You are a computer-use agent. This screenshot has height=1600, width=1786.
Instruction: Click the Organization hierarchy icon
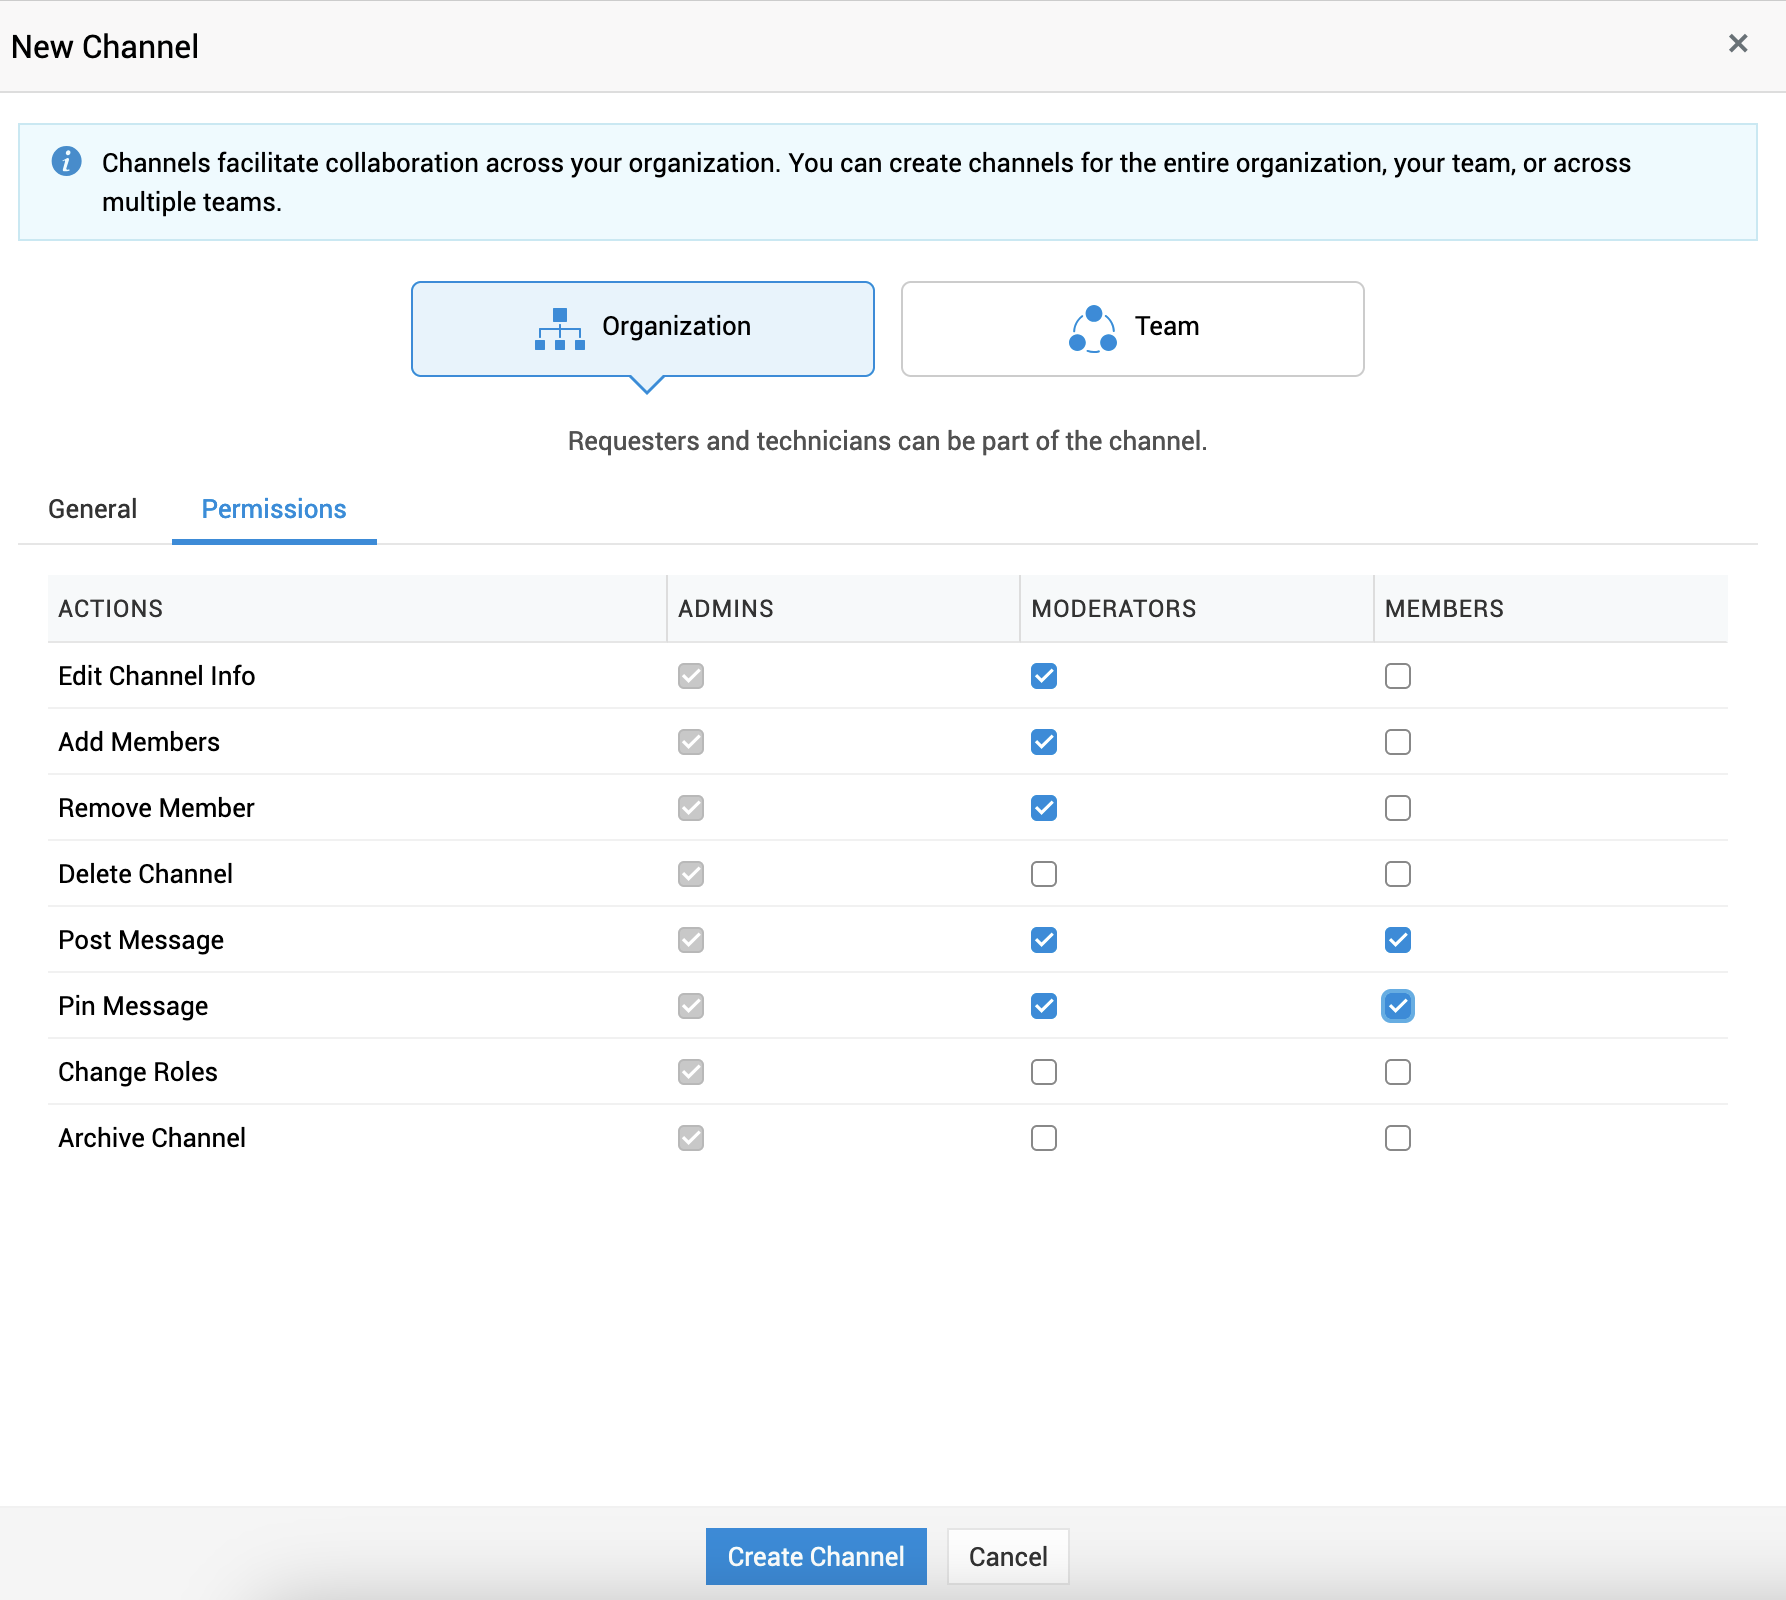pos(560,329)
